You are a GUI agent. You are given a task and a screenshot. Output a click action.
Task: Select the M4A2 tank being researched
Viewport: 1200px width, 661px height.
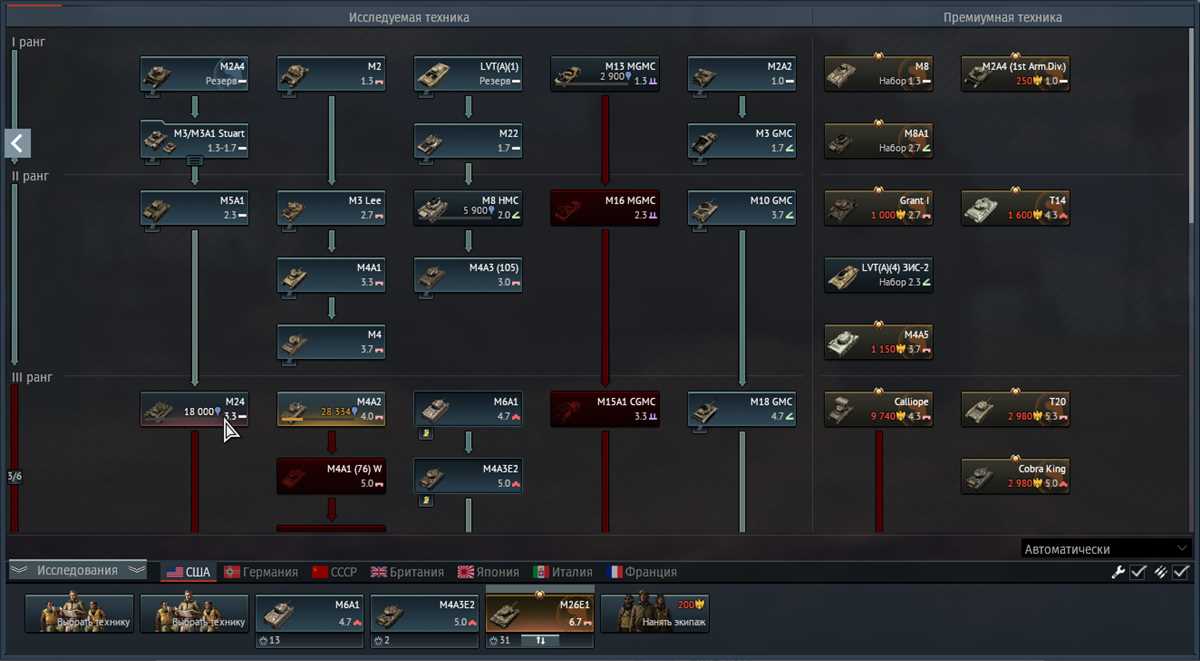point(331,409)
